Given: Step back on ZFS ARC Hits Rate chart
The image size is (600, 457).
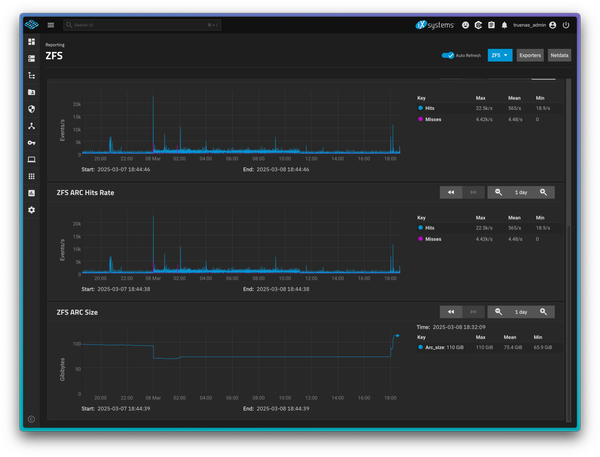Looking at the screenshot, I should (x=451, y=192).
